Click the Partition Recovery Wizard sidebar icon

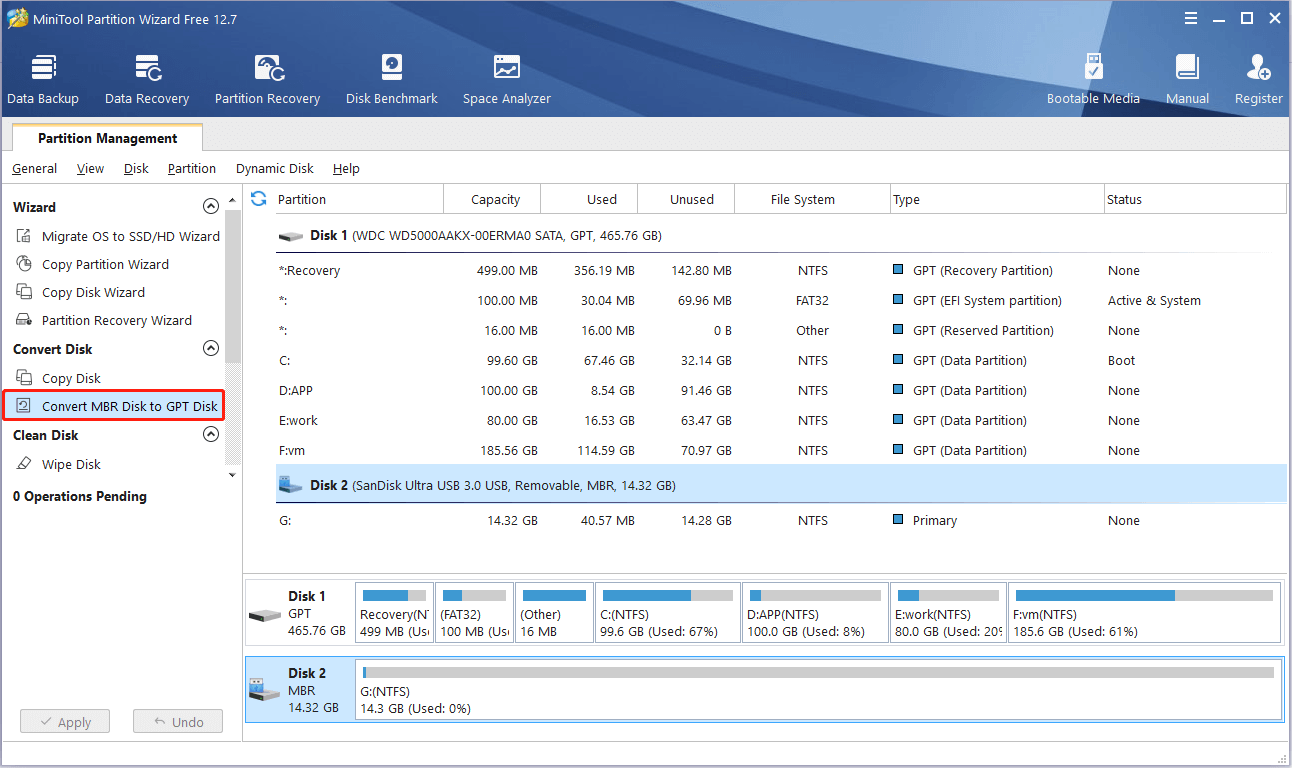pyautogui.click(x=24, y=320)
